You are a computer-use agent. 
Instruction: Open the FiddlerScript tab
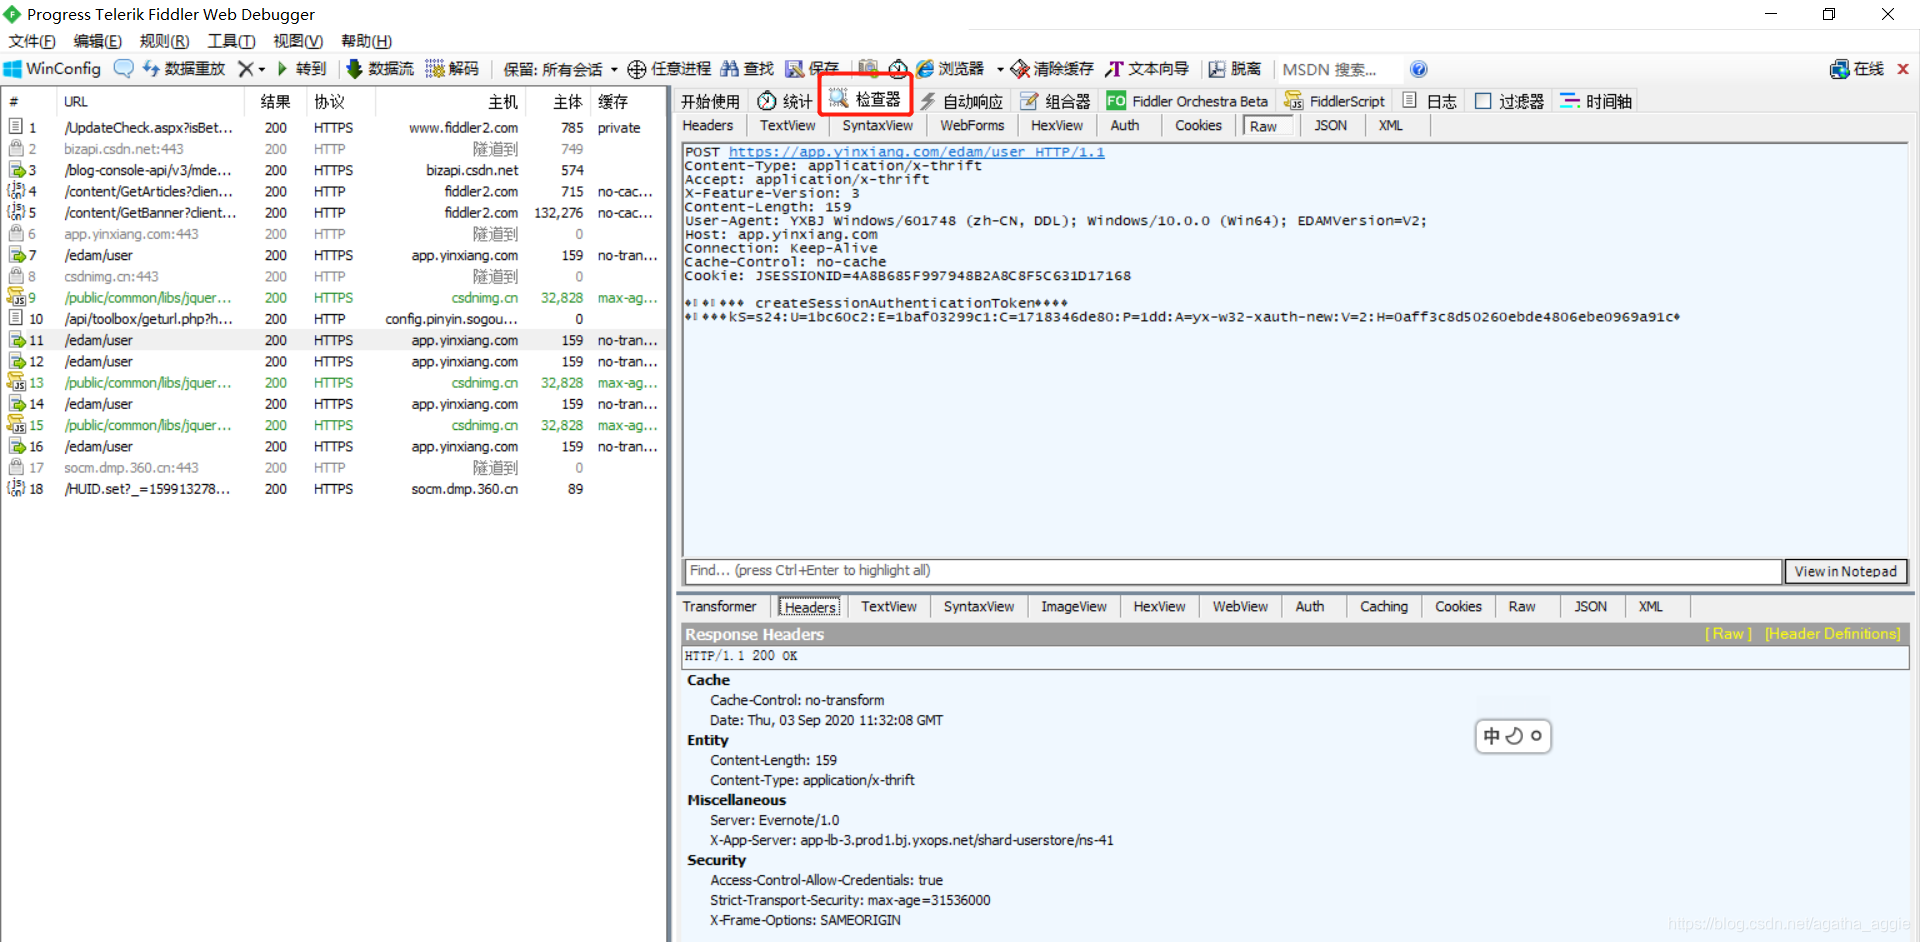coord(1335,101)
